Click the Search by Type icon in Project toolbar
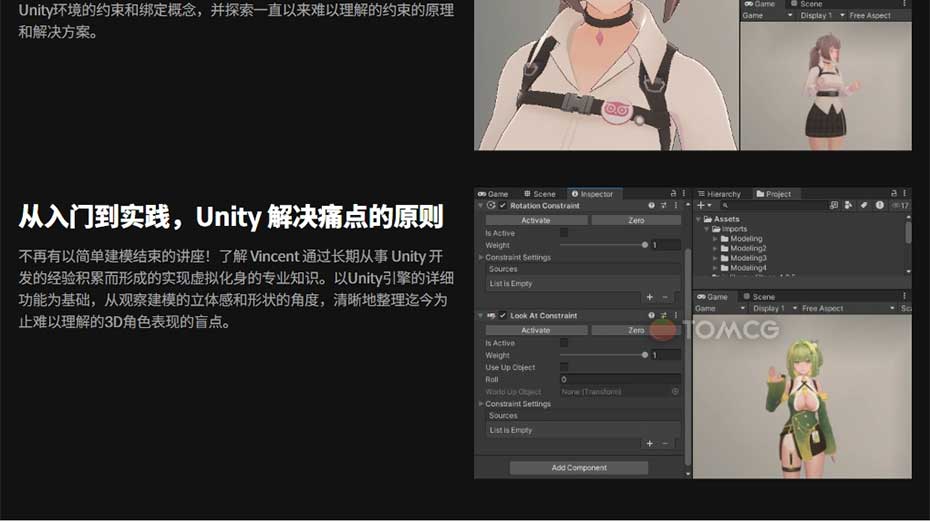This screenshot has height=524, width=930. [849, 205]
